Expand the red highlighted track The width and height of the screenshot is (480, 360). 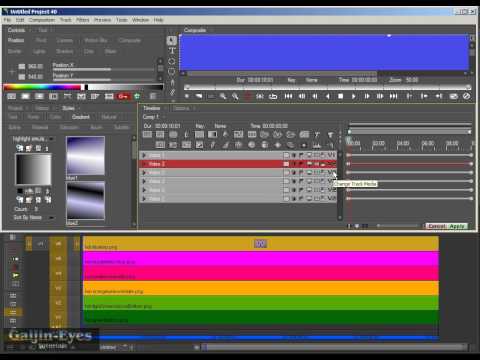click(x=144, y=164)
